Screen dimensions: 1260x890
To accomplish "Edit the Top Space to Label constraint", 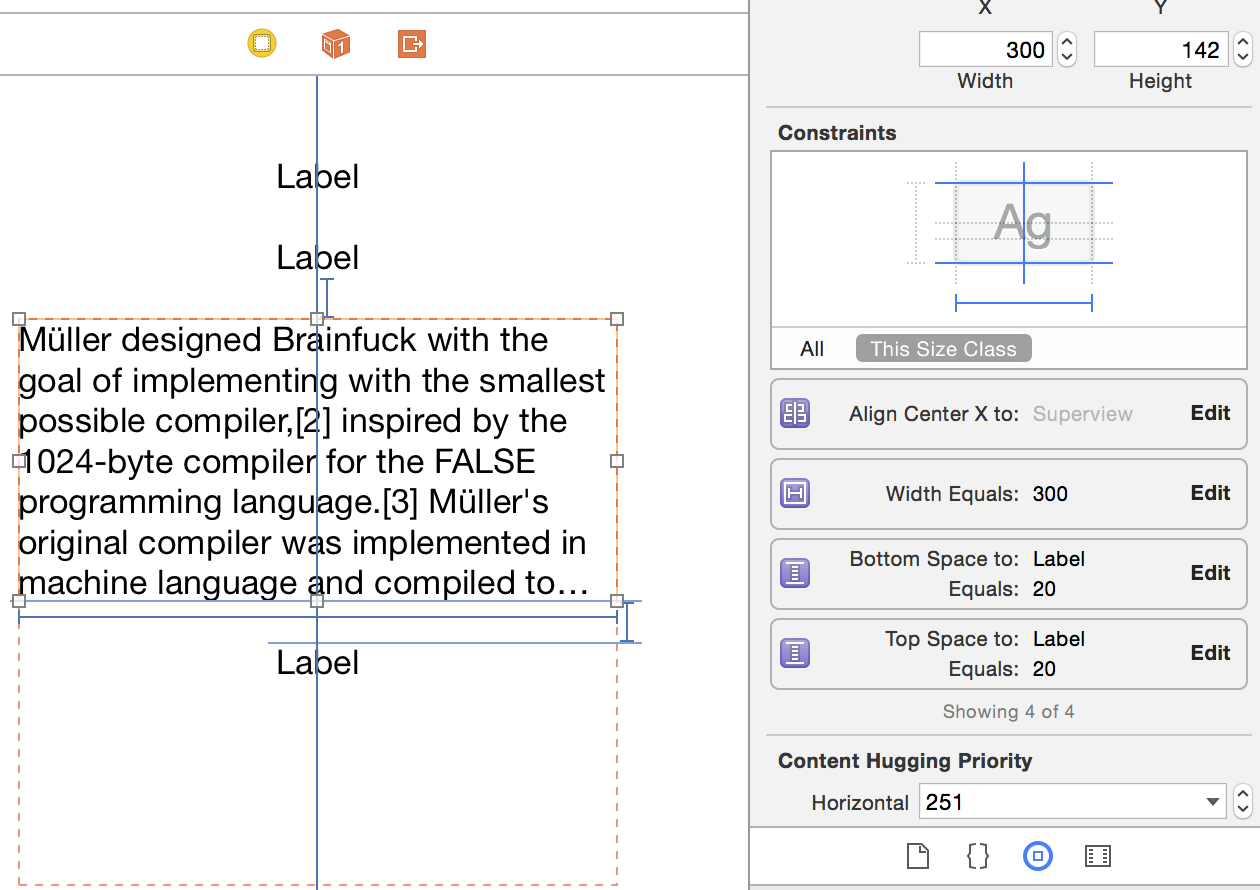I will tap(1210, 653).
